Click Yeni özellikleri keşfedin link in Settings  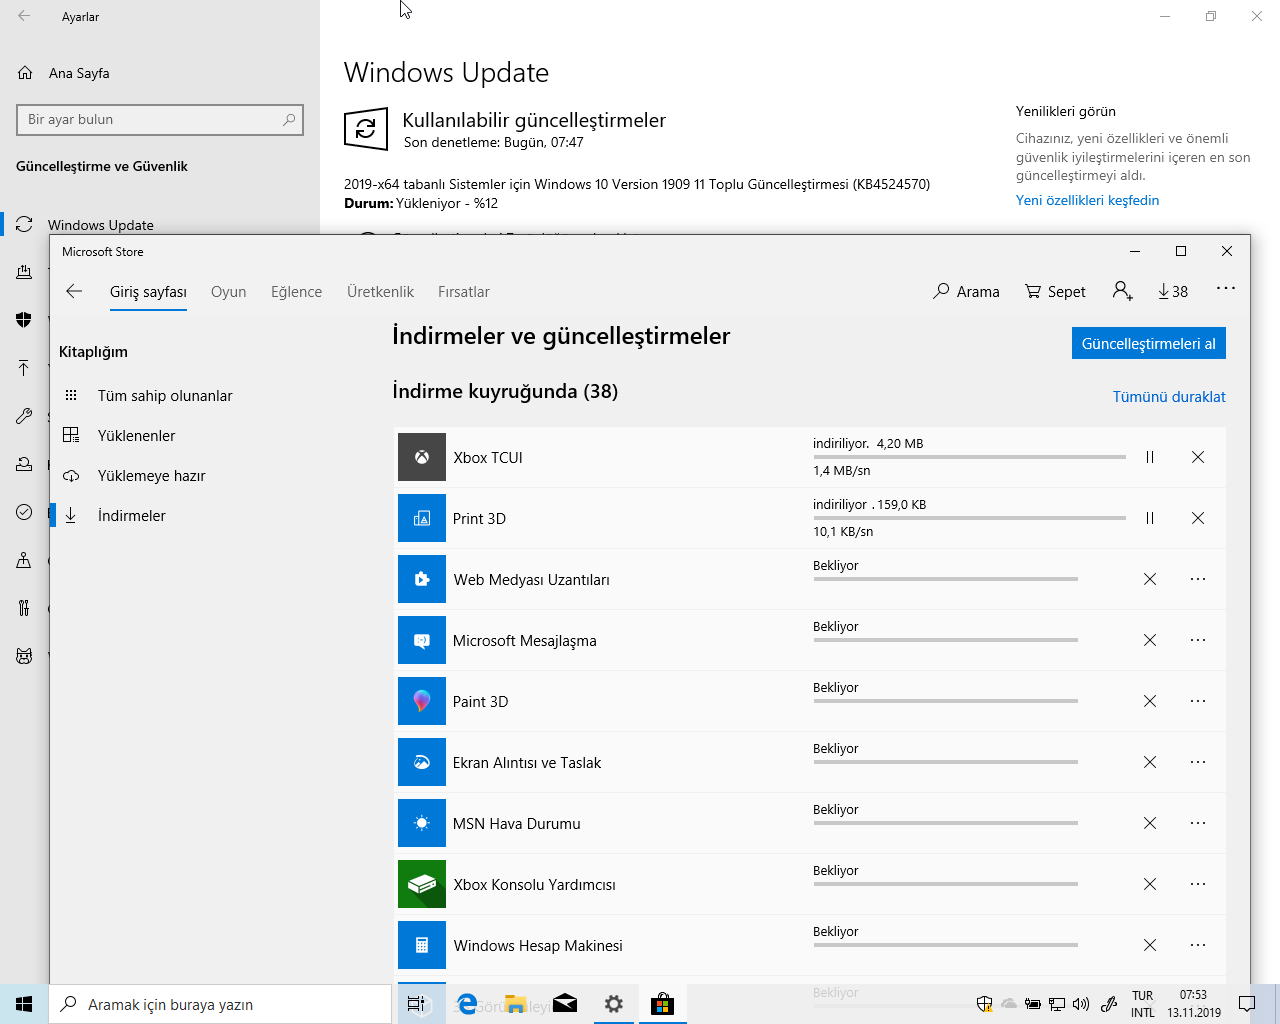coord(1087,200)
